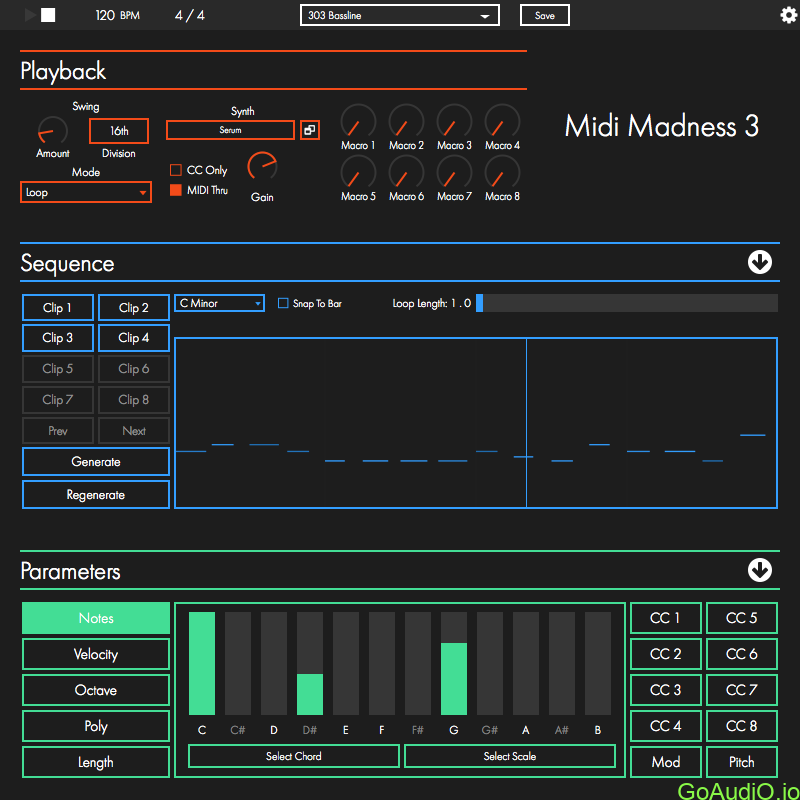Toggle the MIDI Thru checkbox
This screenshot has width=800, height=800.
176,190
